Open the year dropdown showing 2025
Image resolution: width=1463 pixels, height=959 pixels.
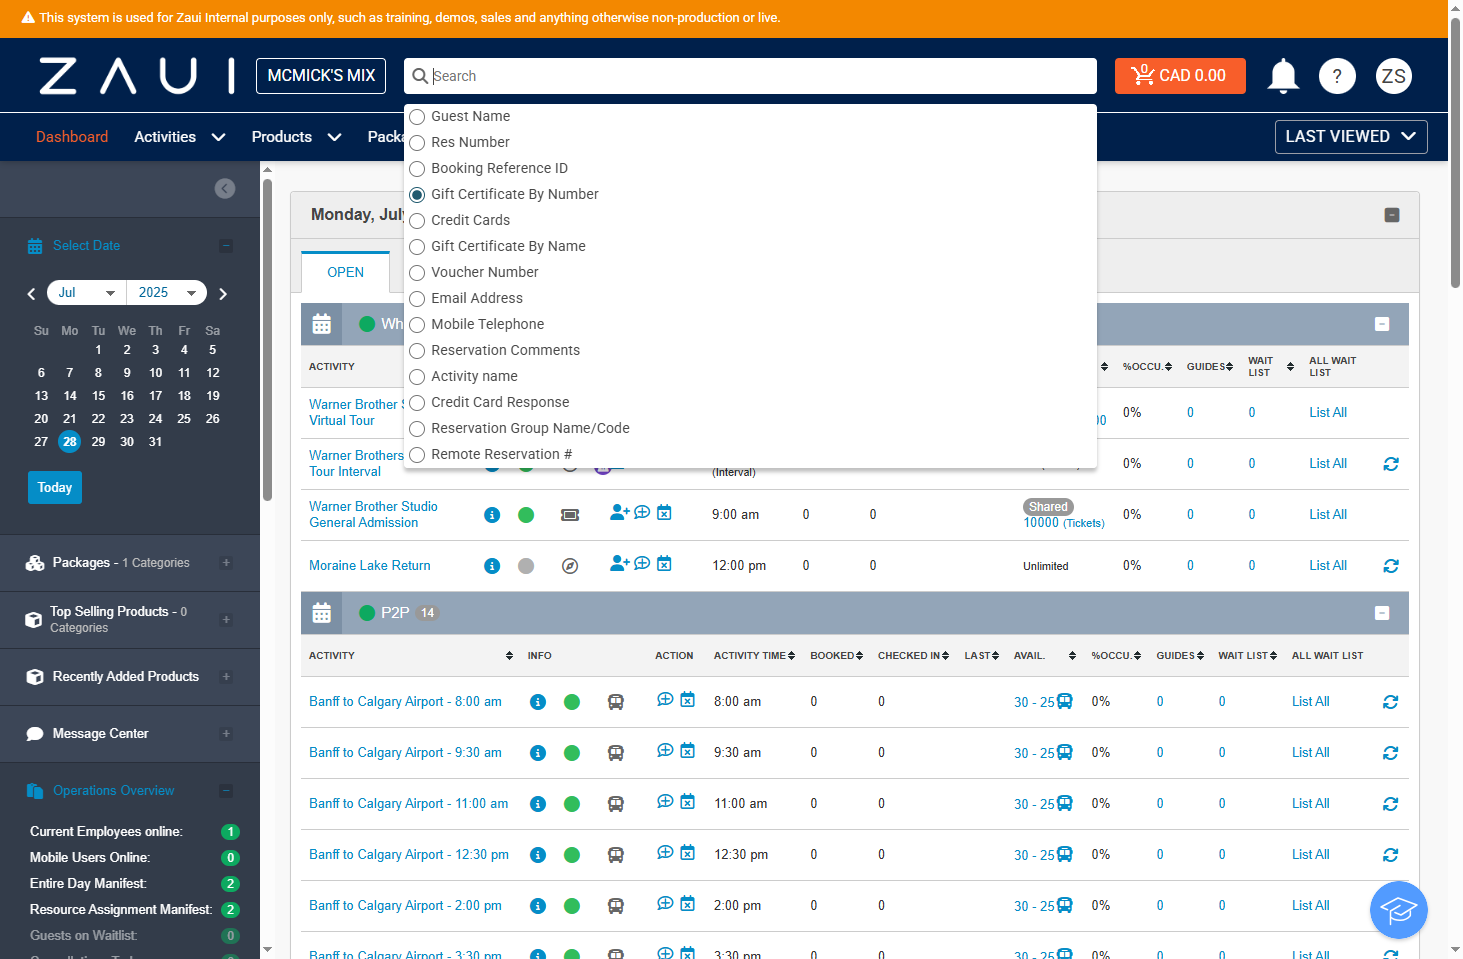[x=167, y=293]
